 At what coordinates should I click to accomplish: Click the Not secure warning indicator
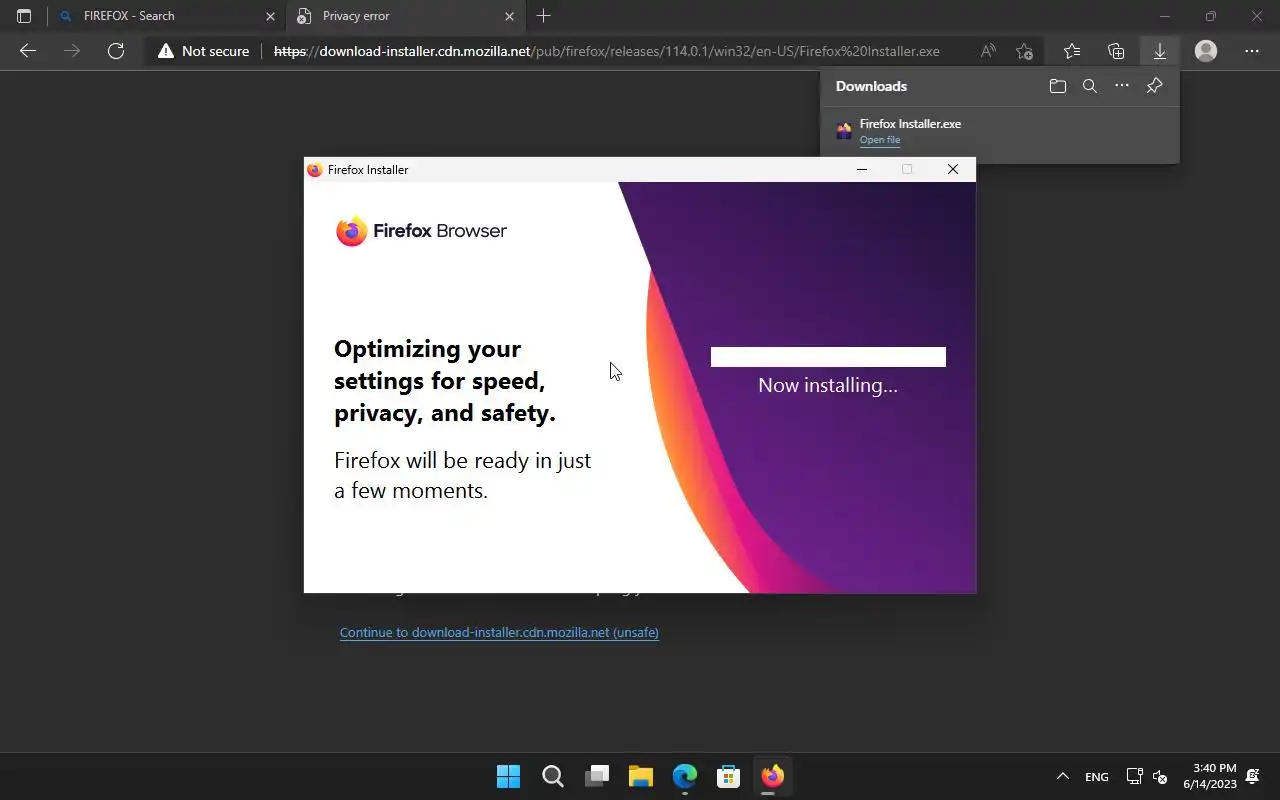tap(204, 51)
